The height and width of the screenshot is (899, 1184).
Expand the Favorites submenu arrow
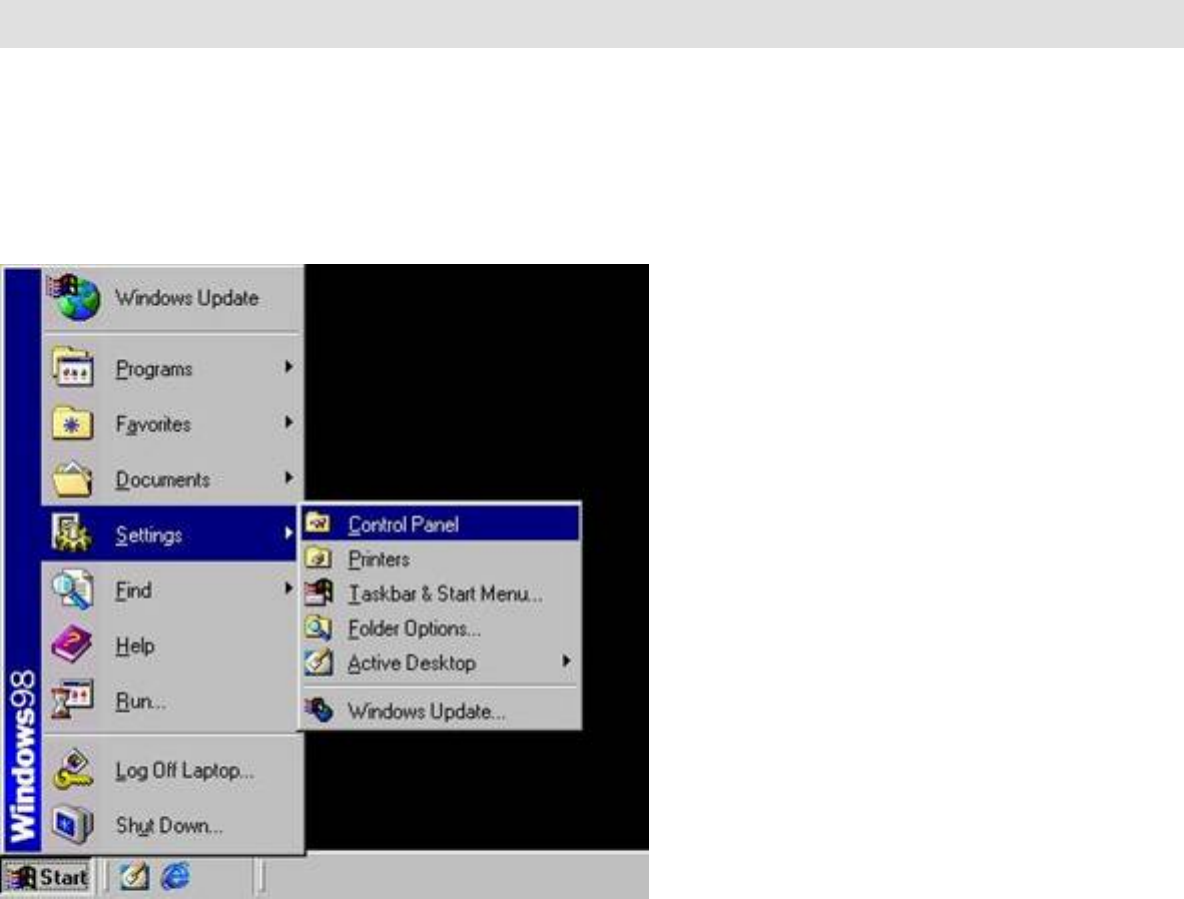pos(288,423)
